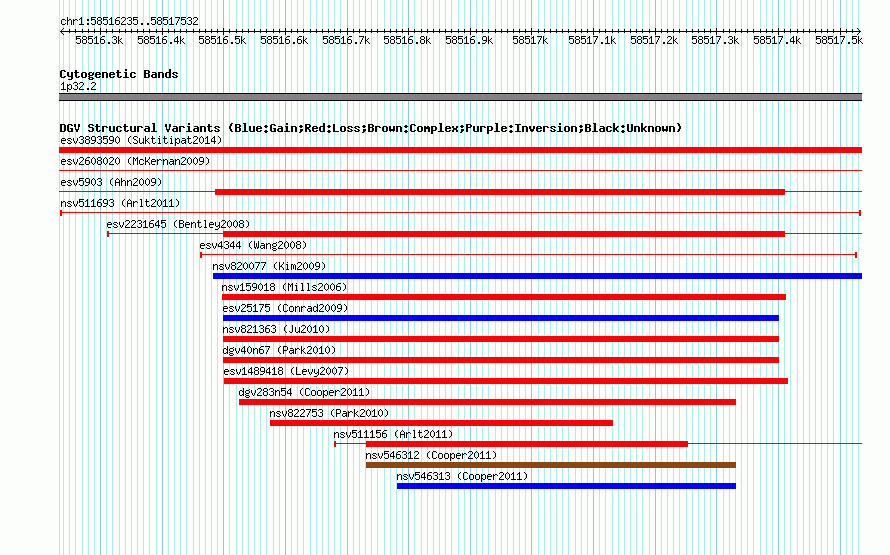The width and height of the screenshot is (890, 555).
Task: Click the dgv283n54 (Cooper2011) label
Action: click(x=304, y=392)
